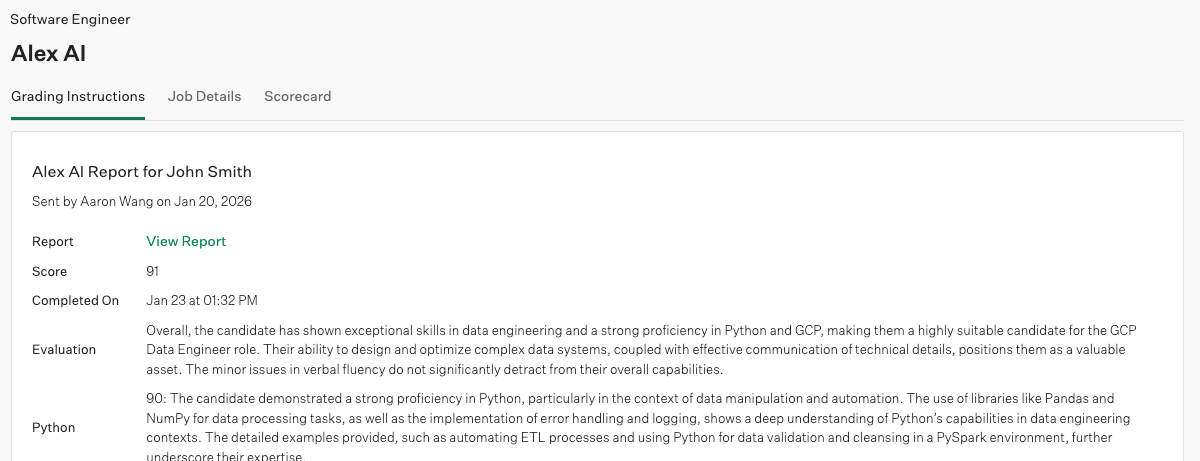Viewport: 1200px width, 461px height.
Task: Select the score value 91
Action: coord(153,271)
